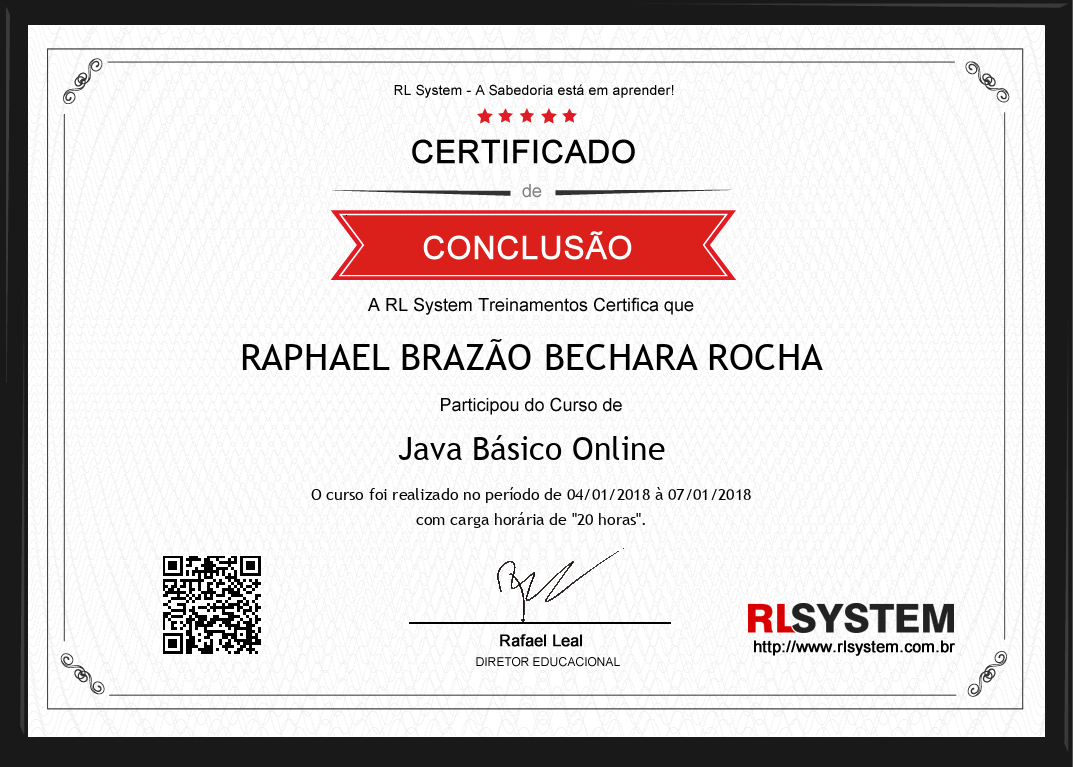
Task: Click the QR code on the certificate
Action: (211, 604)
